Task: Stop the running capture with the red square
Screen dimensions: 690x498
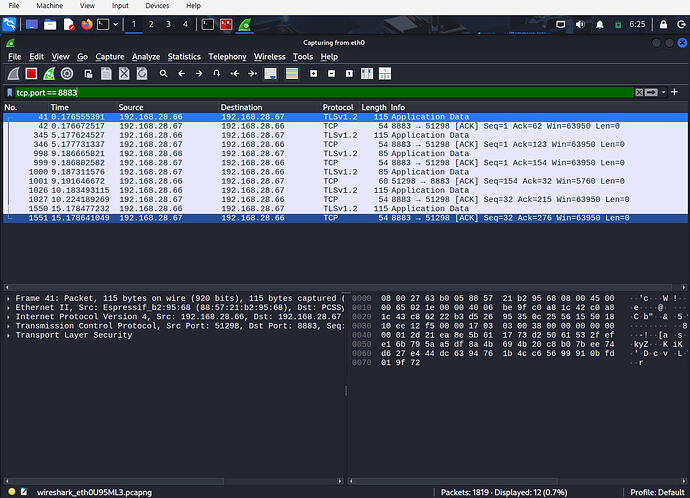Action: (31, 73)
